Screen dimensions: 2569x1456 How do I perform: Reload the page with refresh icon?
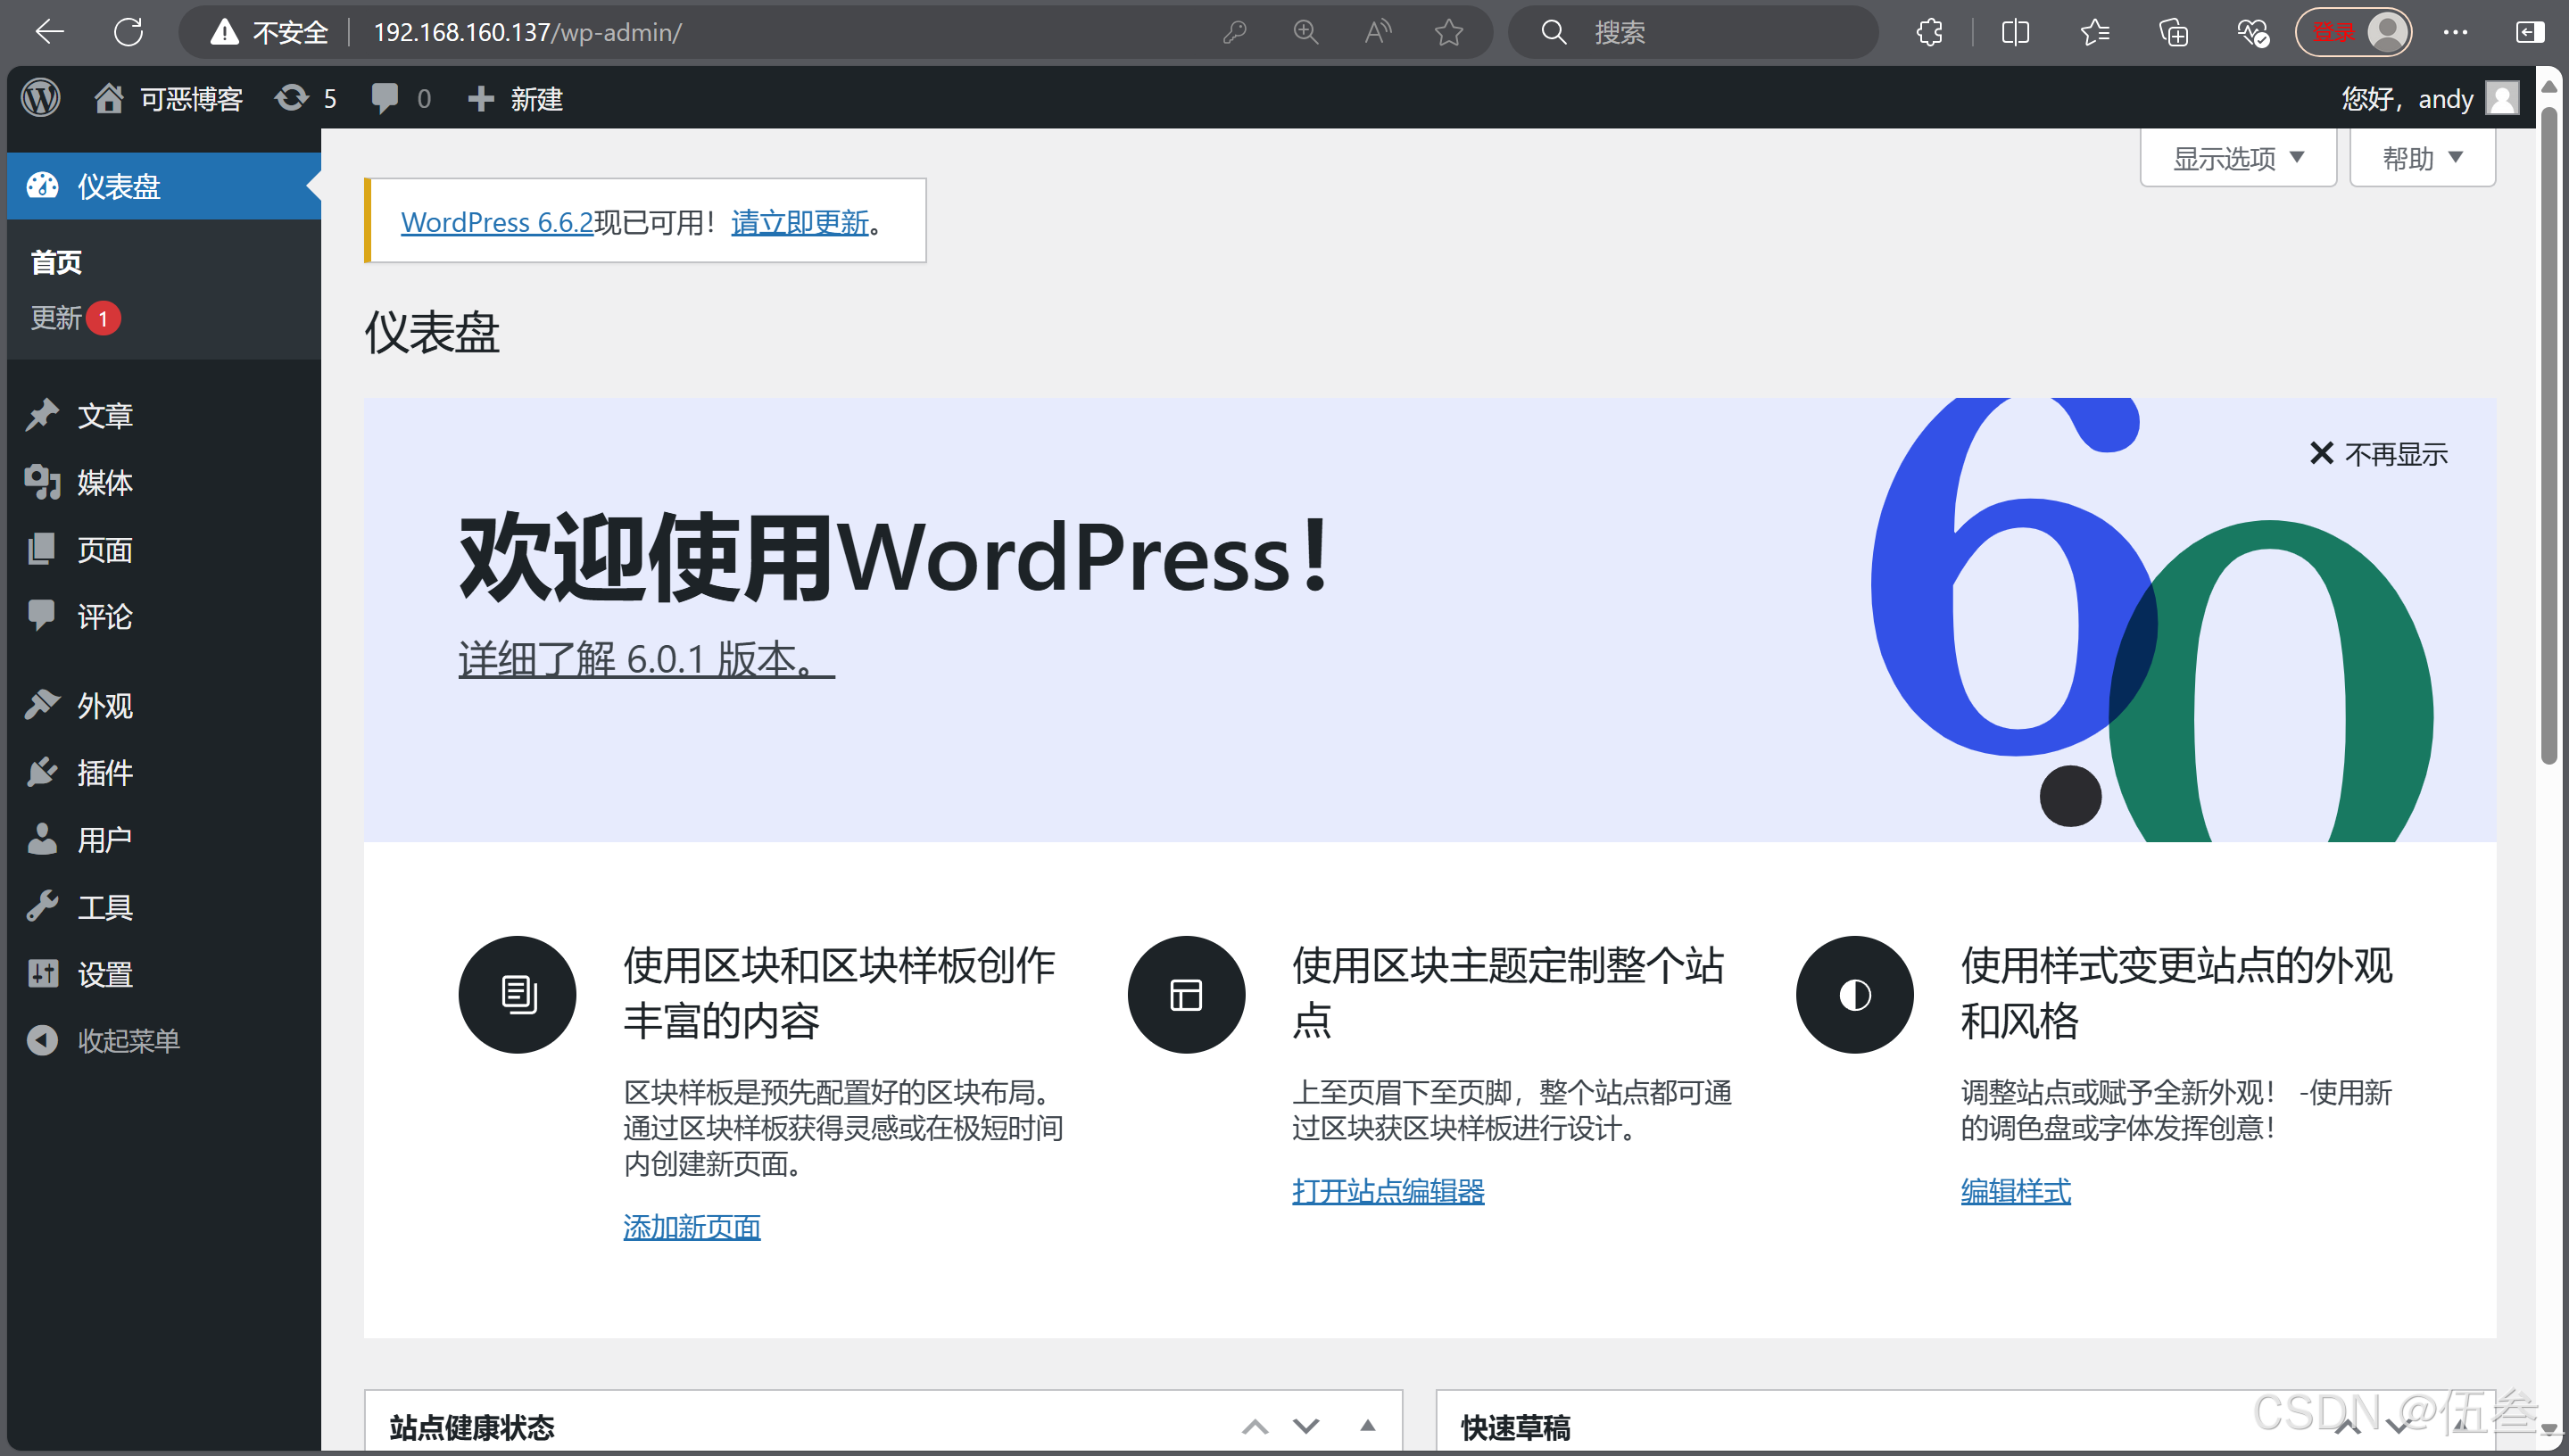(x=128, y=32)
